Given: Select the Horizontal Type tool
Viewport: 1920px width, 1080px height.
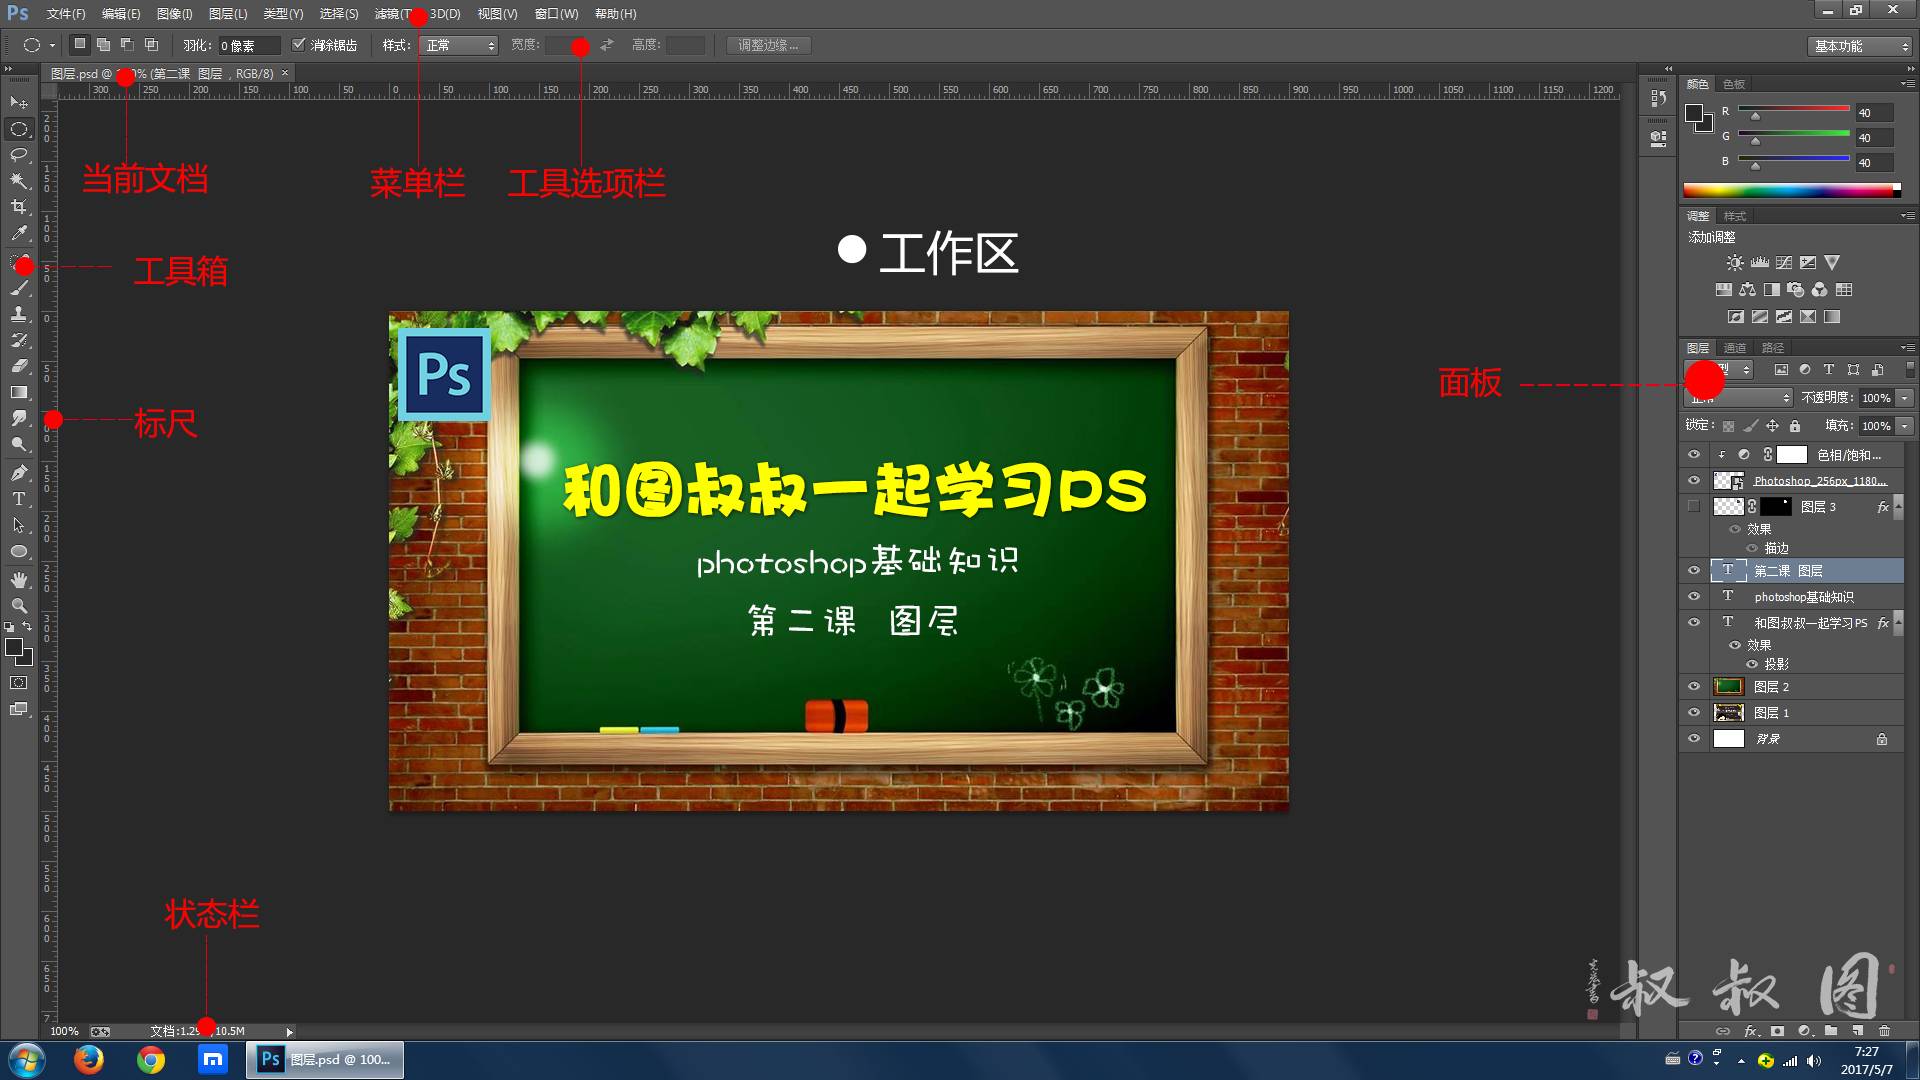Looking at the screenshot, I should 20,499.
